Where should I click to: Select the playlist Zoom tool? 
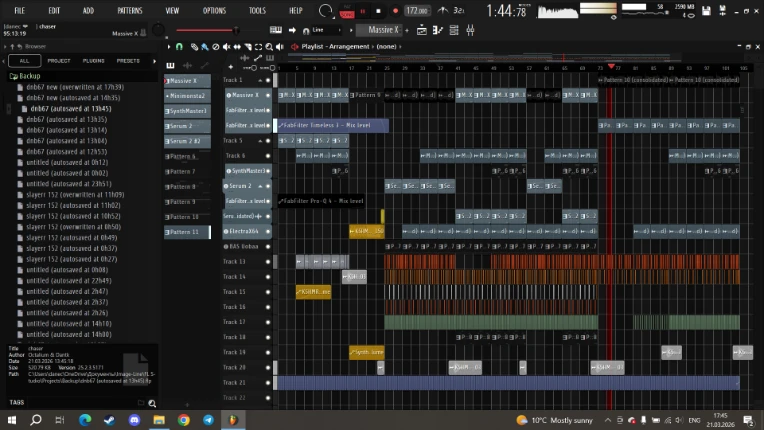pyautogui.click(x=269, y=47)
